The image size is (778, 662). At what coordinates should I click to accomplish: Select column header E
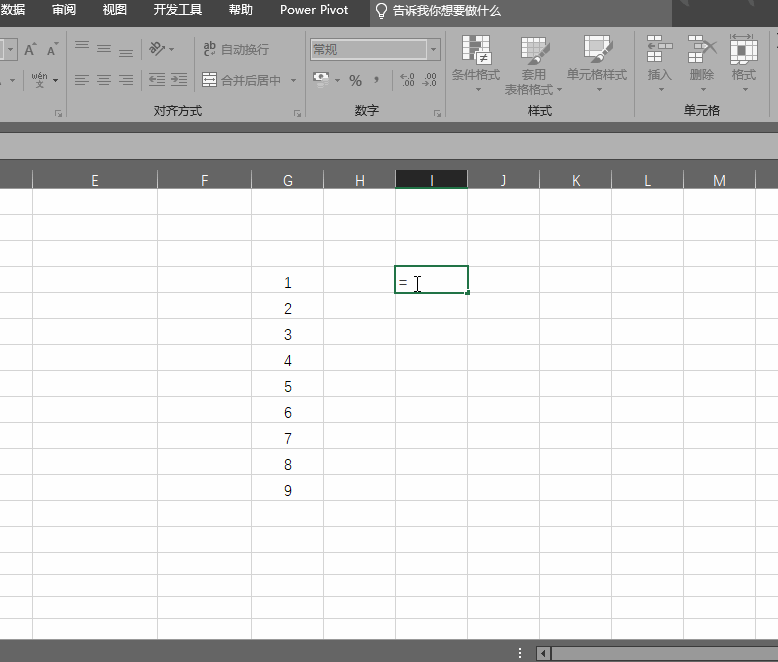[x=95, y=180]
